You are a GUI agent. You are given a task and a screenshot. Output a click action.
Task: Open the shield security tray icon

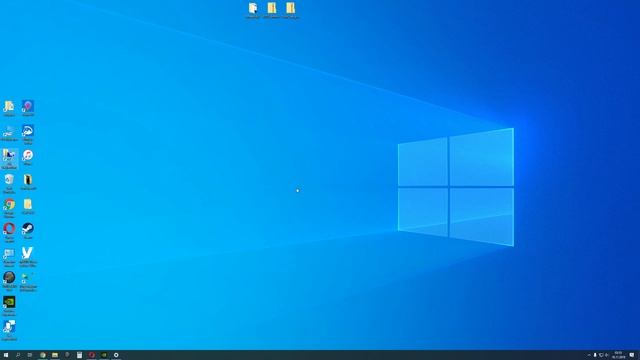click(x=601, y=355)
